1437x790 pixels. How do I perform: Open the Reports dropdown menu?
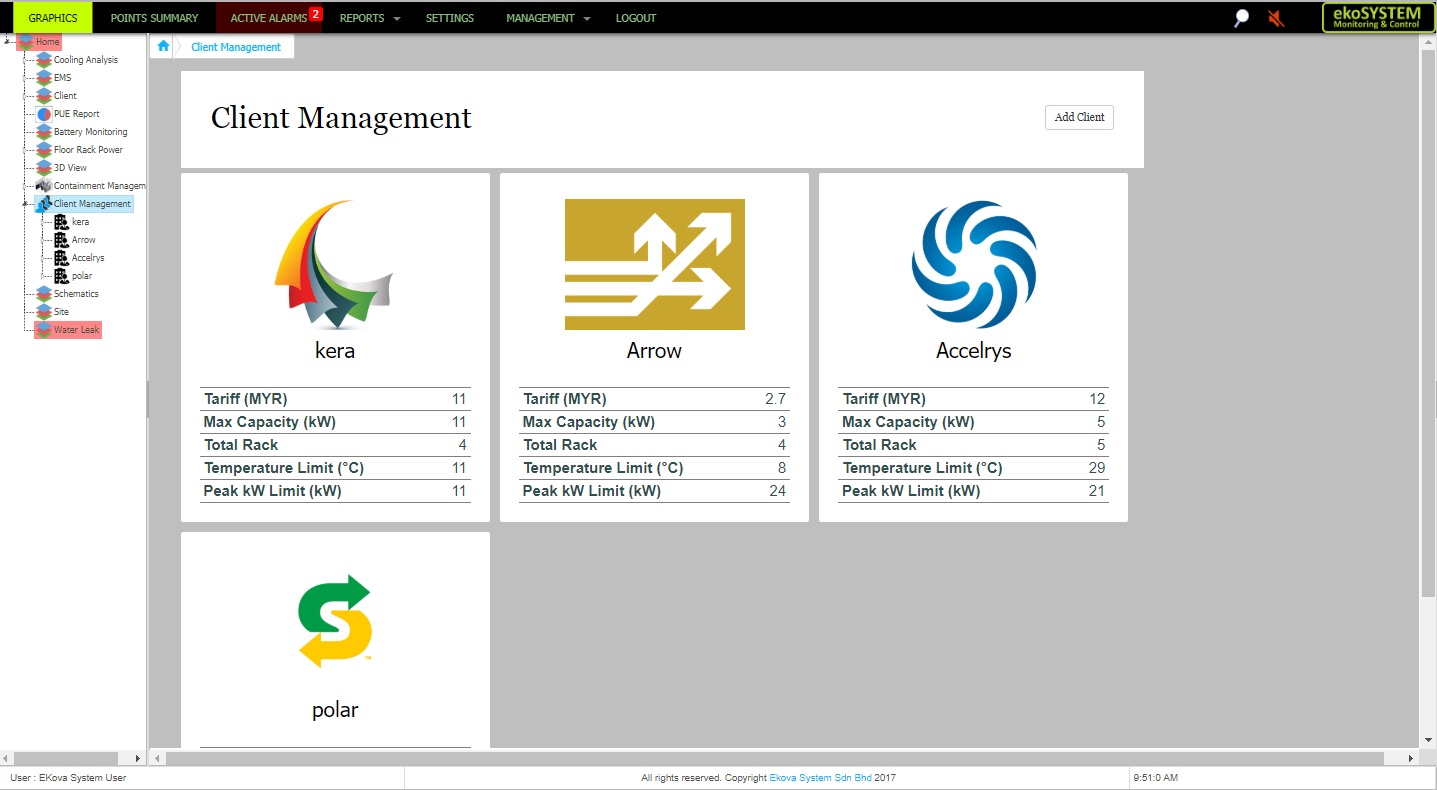(x=369, y=18)
